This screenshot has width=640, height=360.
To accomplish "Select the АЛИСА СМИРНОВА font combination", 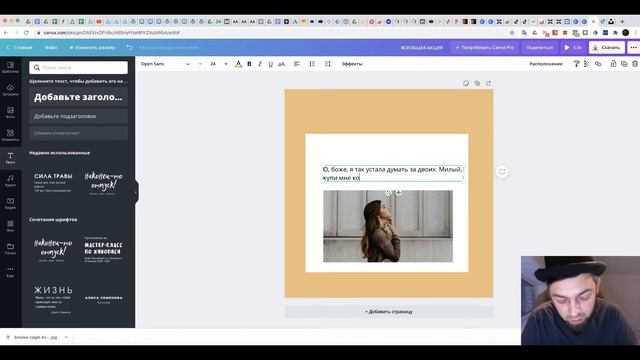I will [103, 300].
